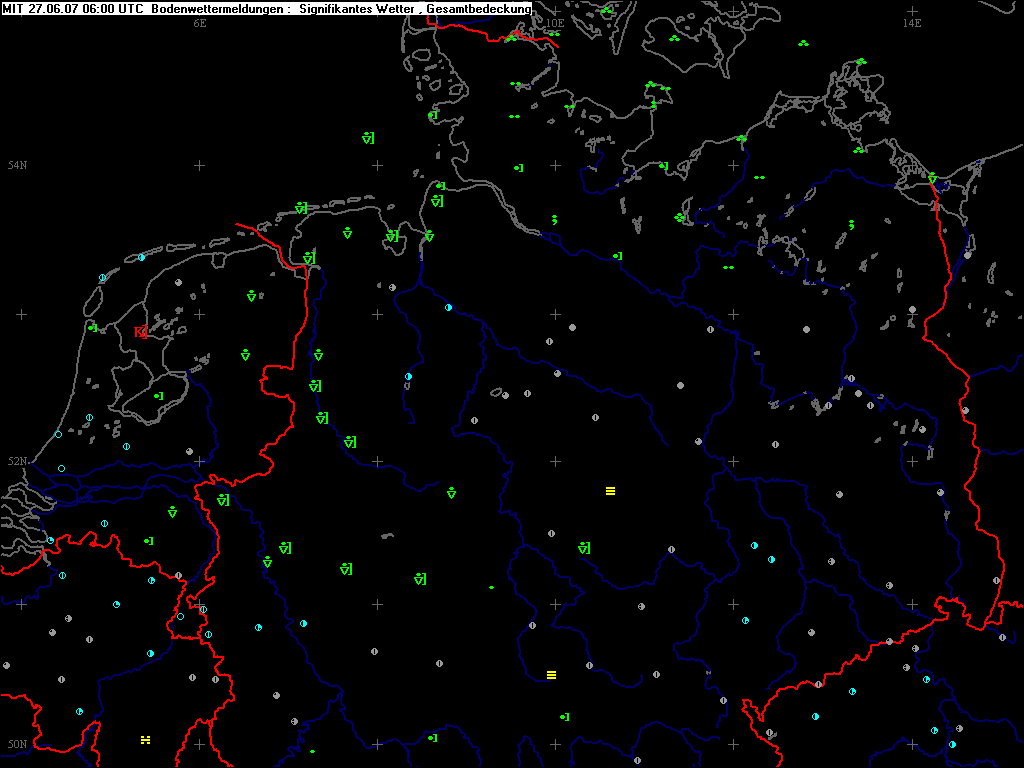This screenshot has height=768, width=1024.
Task: Click the open white circle inside Luxembourg
Action: (x=180, y=617)
